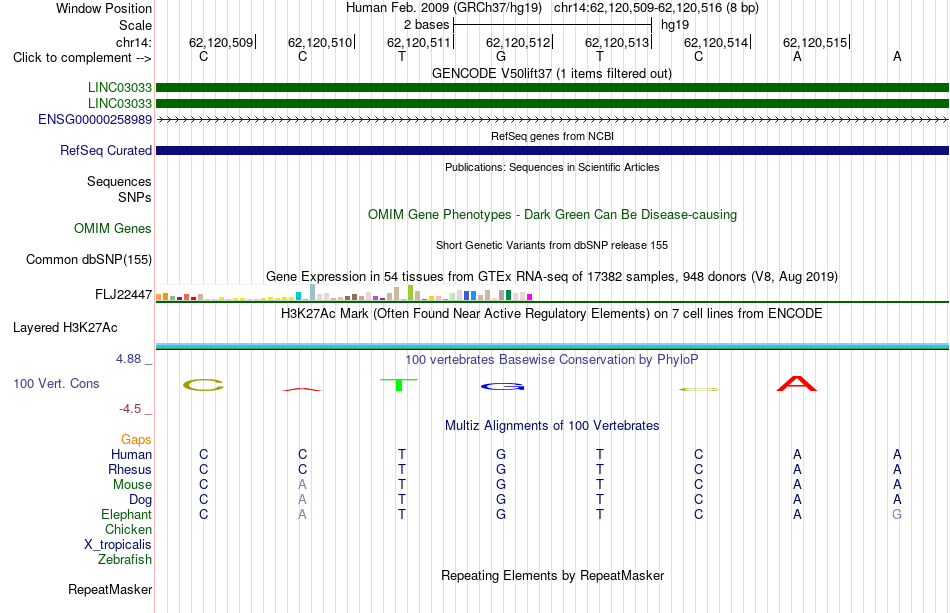Open the OMIM Gene Phenotypes track title
Screen dimensions: 950x613
(552, 214)
